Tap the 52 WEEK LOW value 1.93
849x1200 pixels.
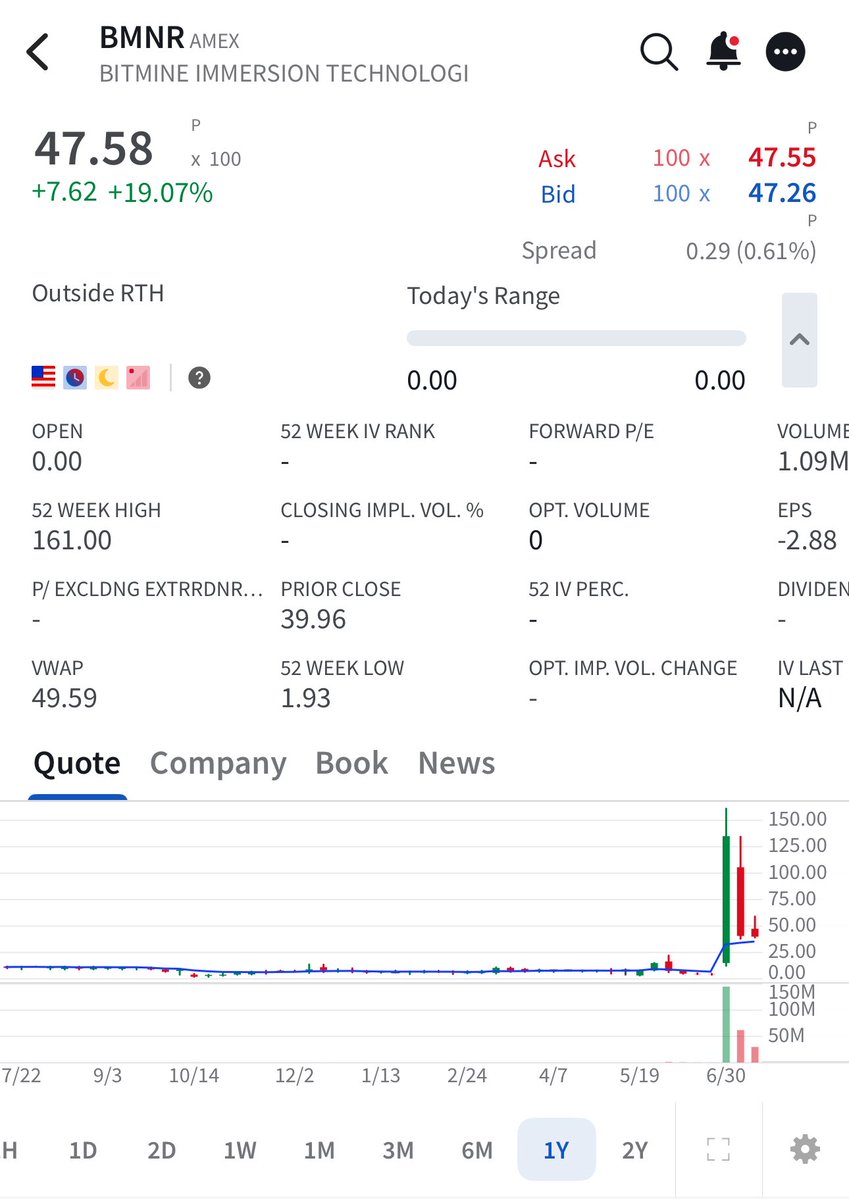click(x=306, y=698)
